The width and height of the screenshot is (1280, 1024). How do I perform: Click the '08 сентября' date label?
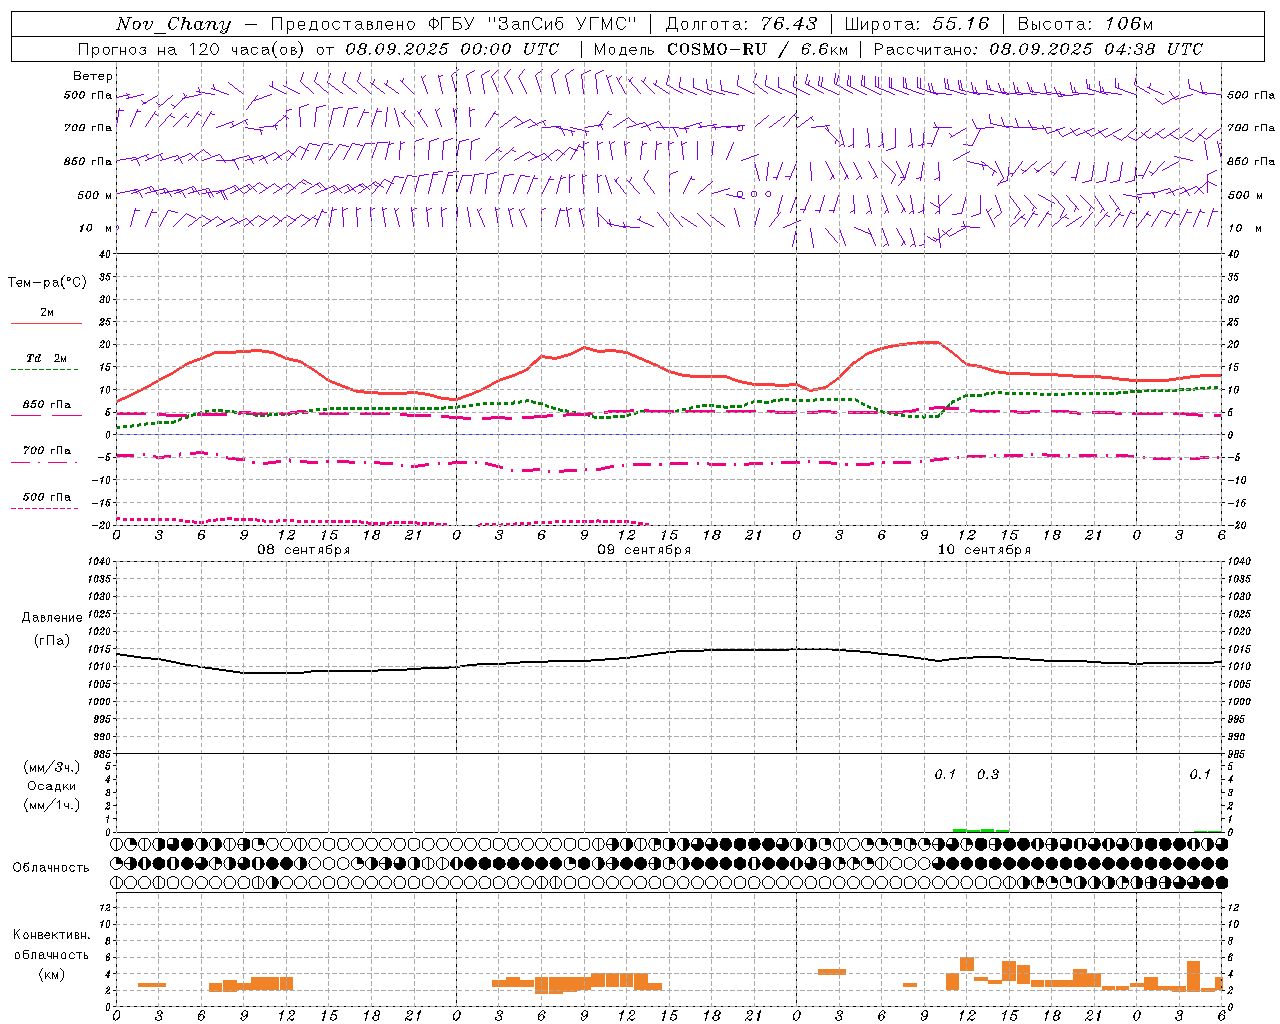coord(304,550)
